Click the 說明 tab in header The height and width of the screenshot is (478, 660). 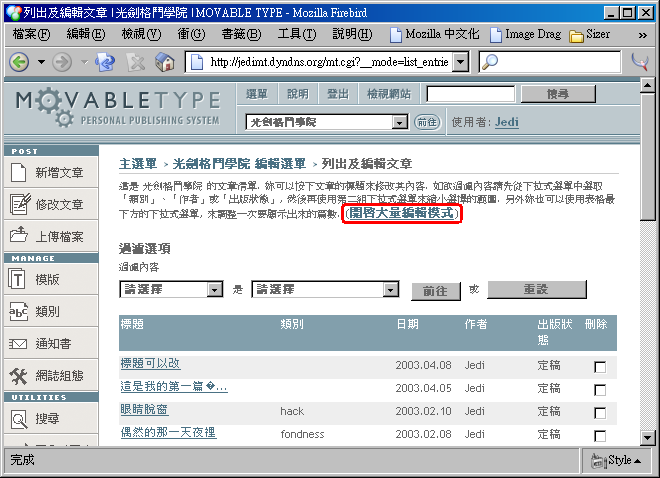pyautogui.click(x=298, y=94)
